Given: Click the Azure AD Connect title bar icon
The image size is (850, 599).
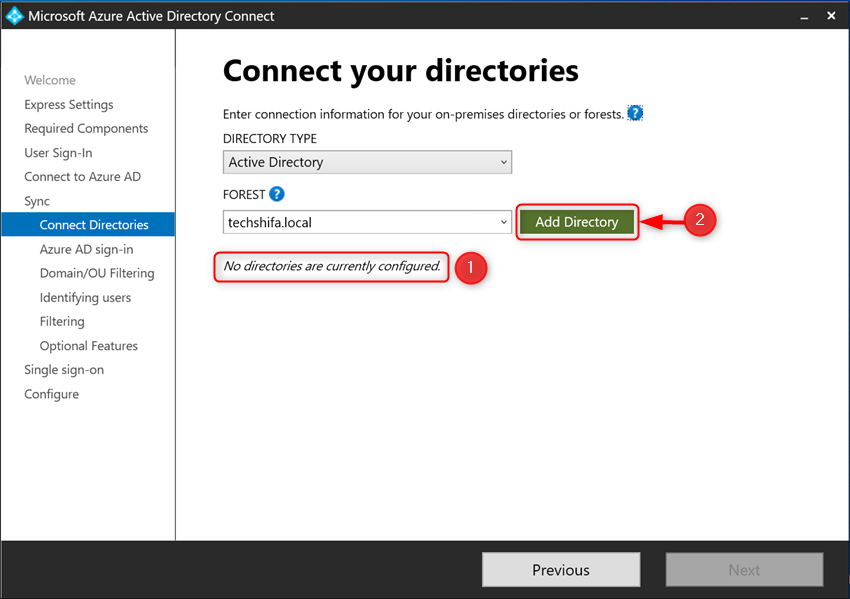Looking at the screenshot, I should [x=14, y=15].
